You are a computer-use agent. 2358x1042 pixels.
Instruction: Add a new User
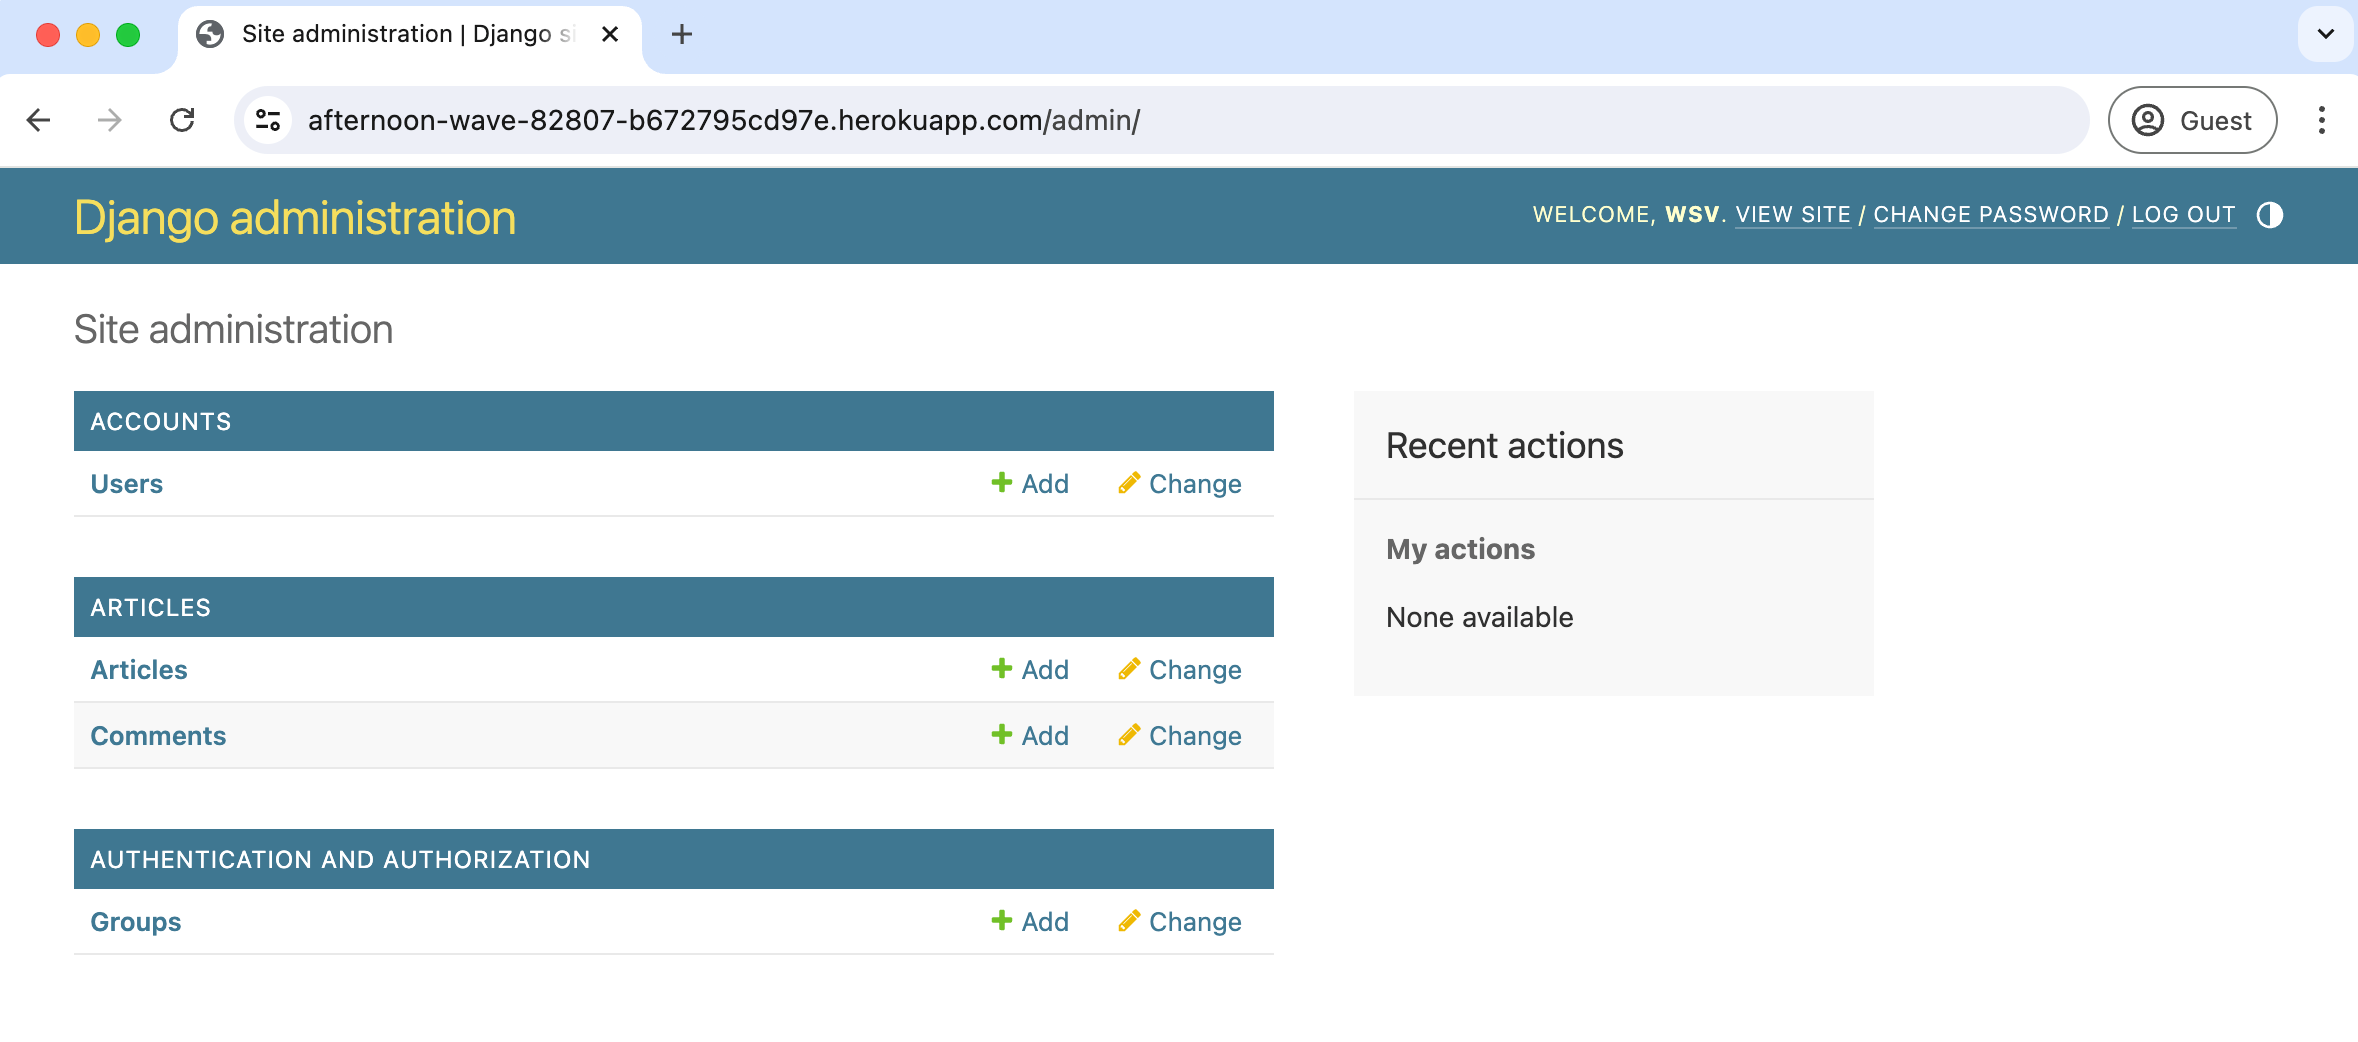(1030, 484)
